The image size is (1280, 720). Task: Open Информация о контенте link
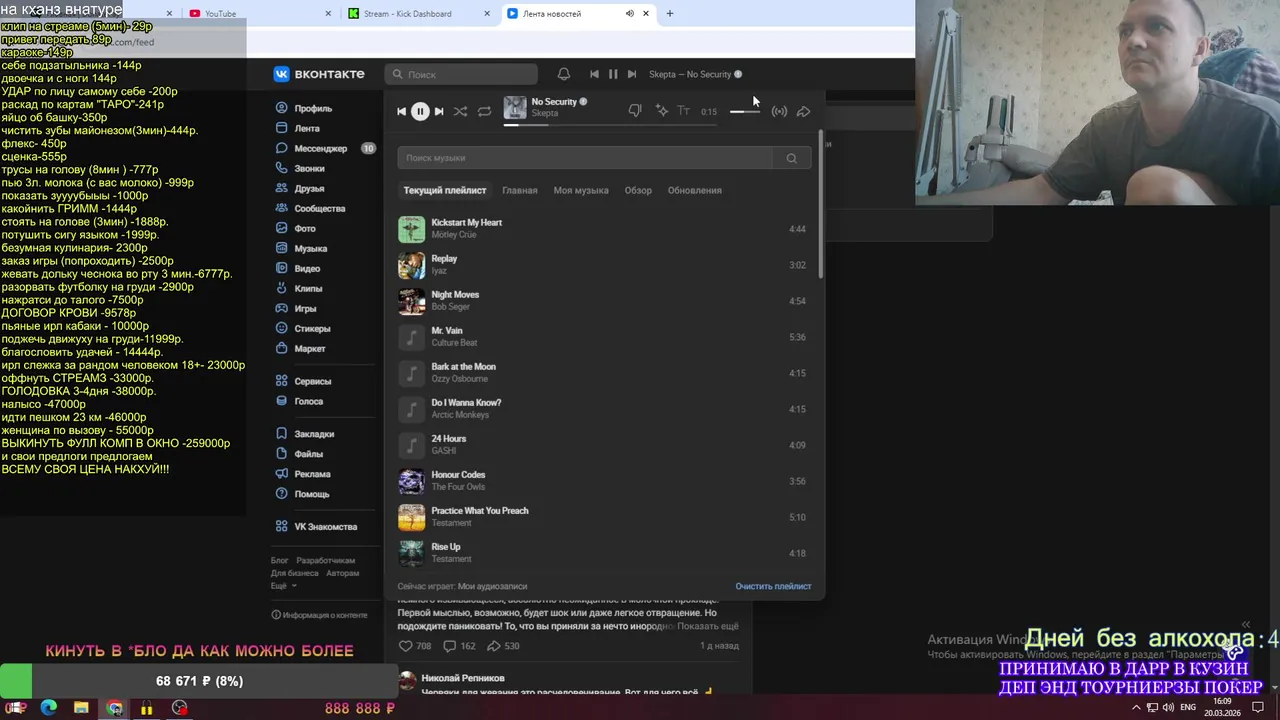[x=320, y=615]
